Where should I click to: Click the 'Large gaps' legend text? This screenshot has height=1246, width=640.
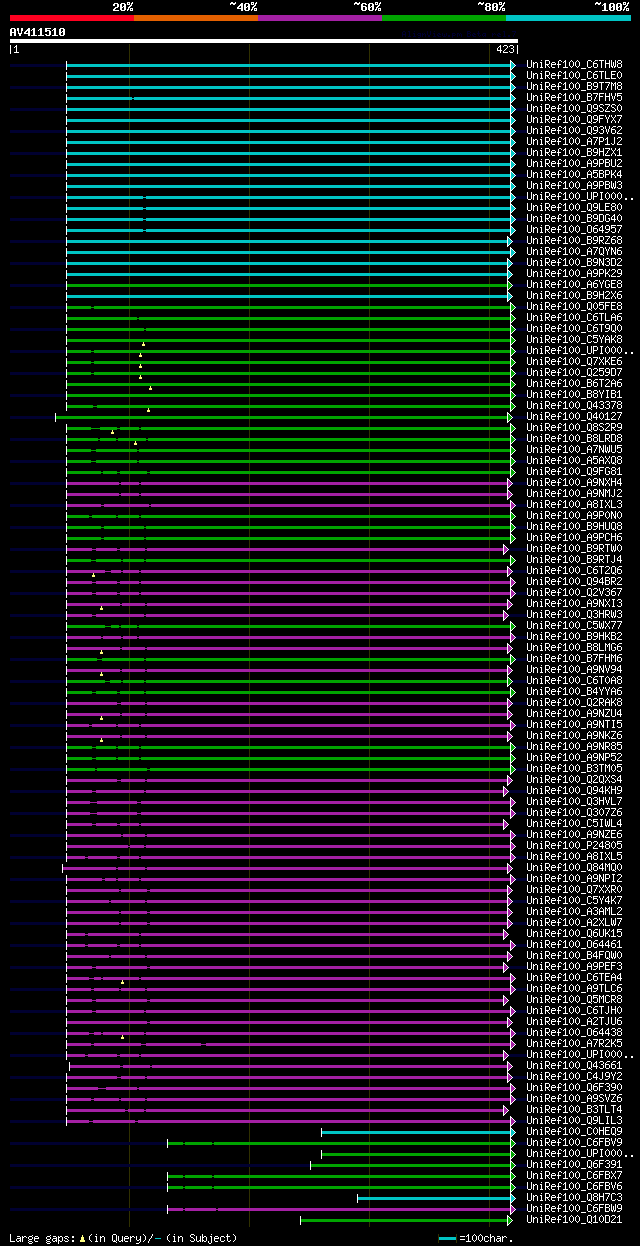coord(42,1238)
